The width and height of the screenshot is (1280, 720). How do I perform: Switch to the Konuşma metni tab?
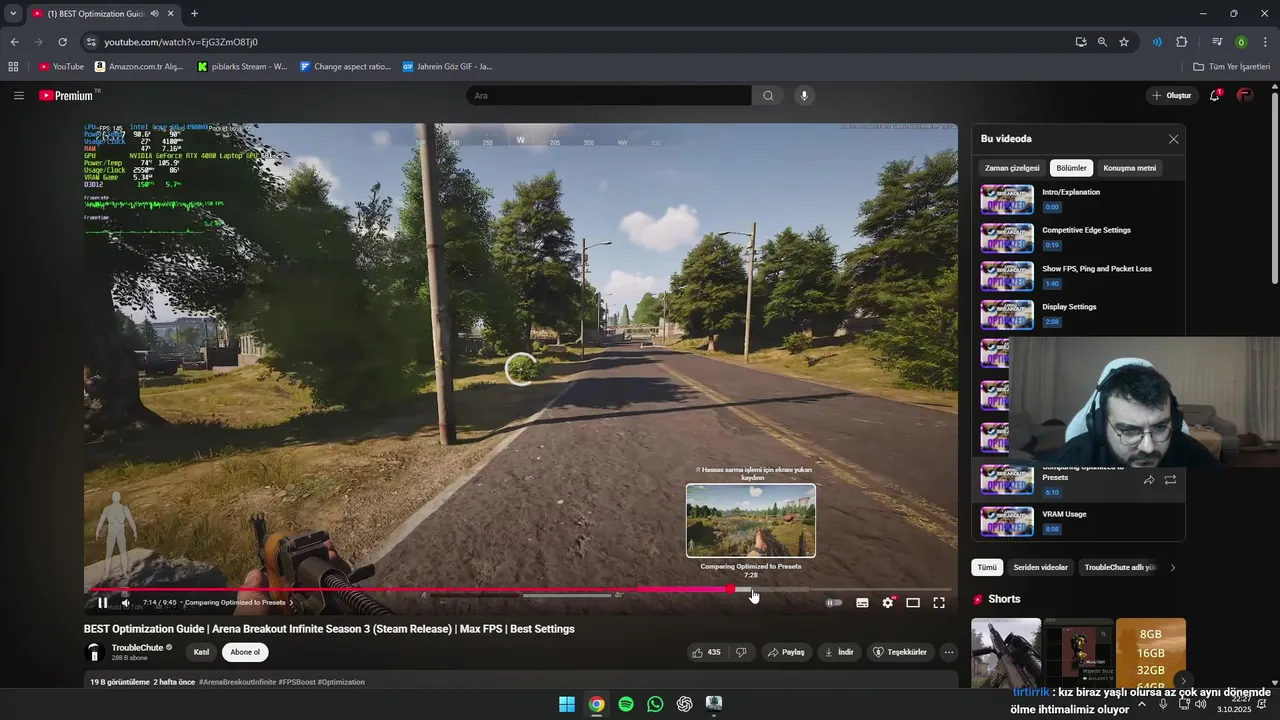click(x=1130, y=168)
